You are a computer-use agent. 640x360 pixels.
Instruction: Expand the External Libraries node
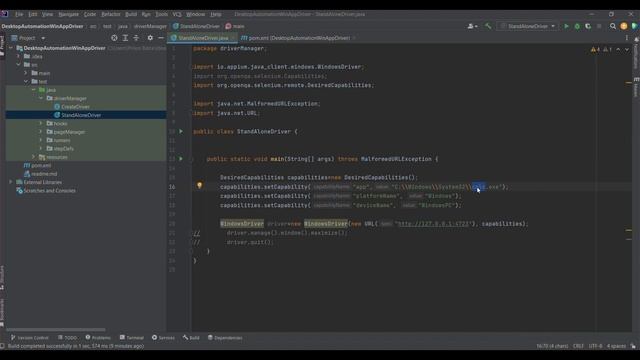point(11,182)
